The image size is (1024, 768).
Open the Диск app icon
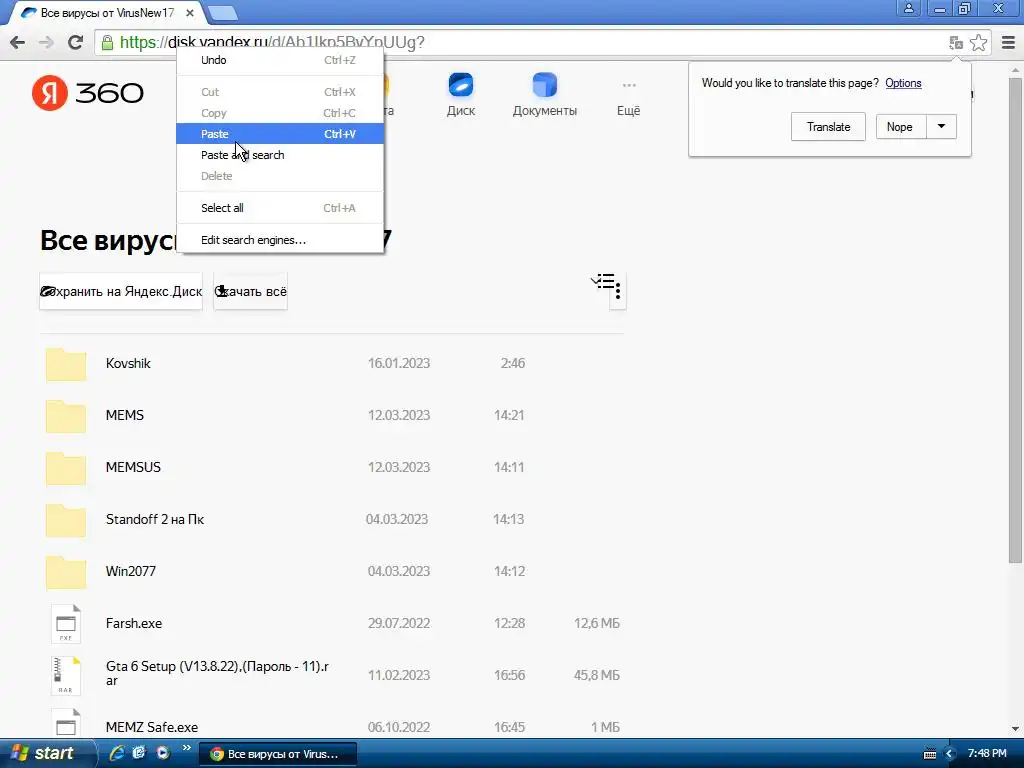(461, 85)
